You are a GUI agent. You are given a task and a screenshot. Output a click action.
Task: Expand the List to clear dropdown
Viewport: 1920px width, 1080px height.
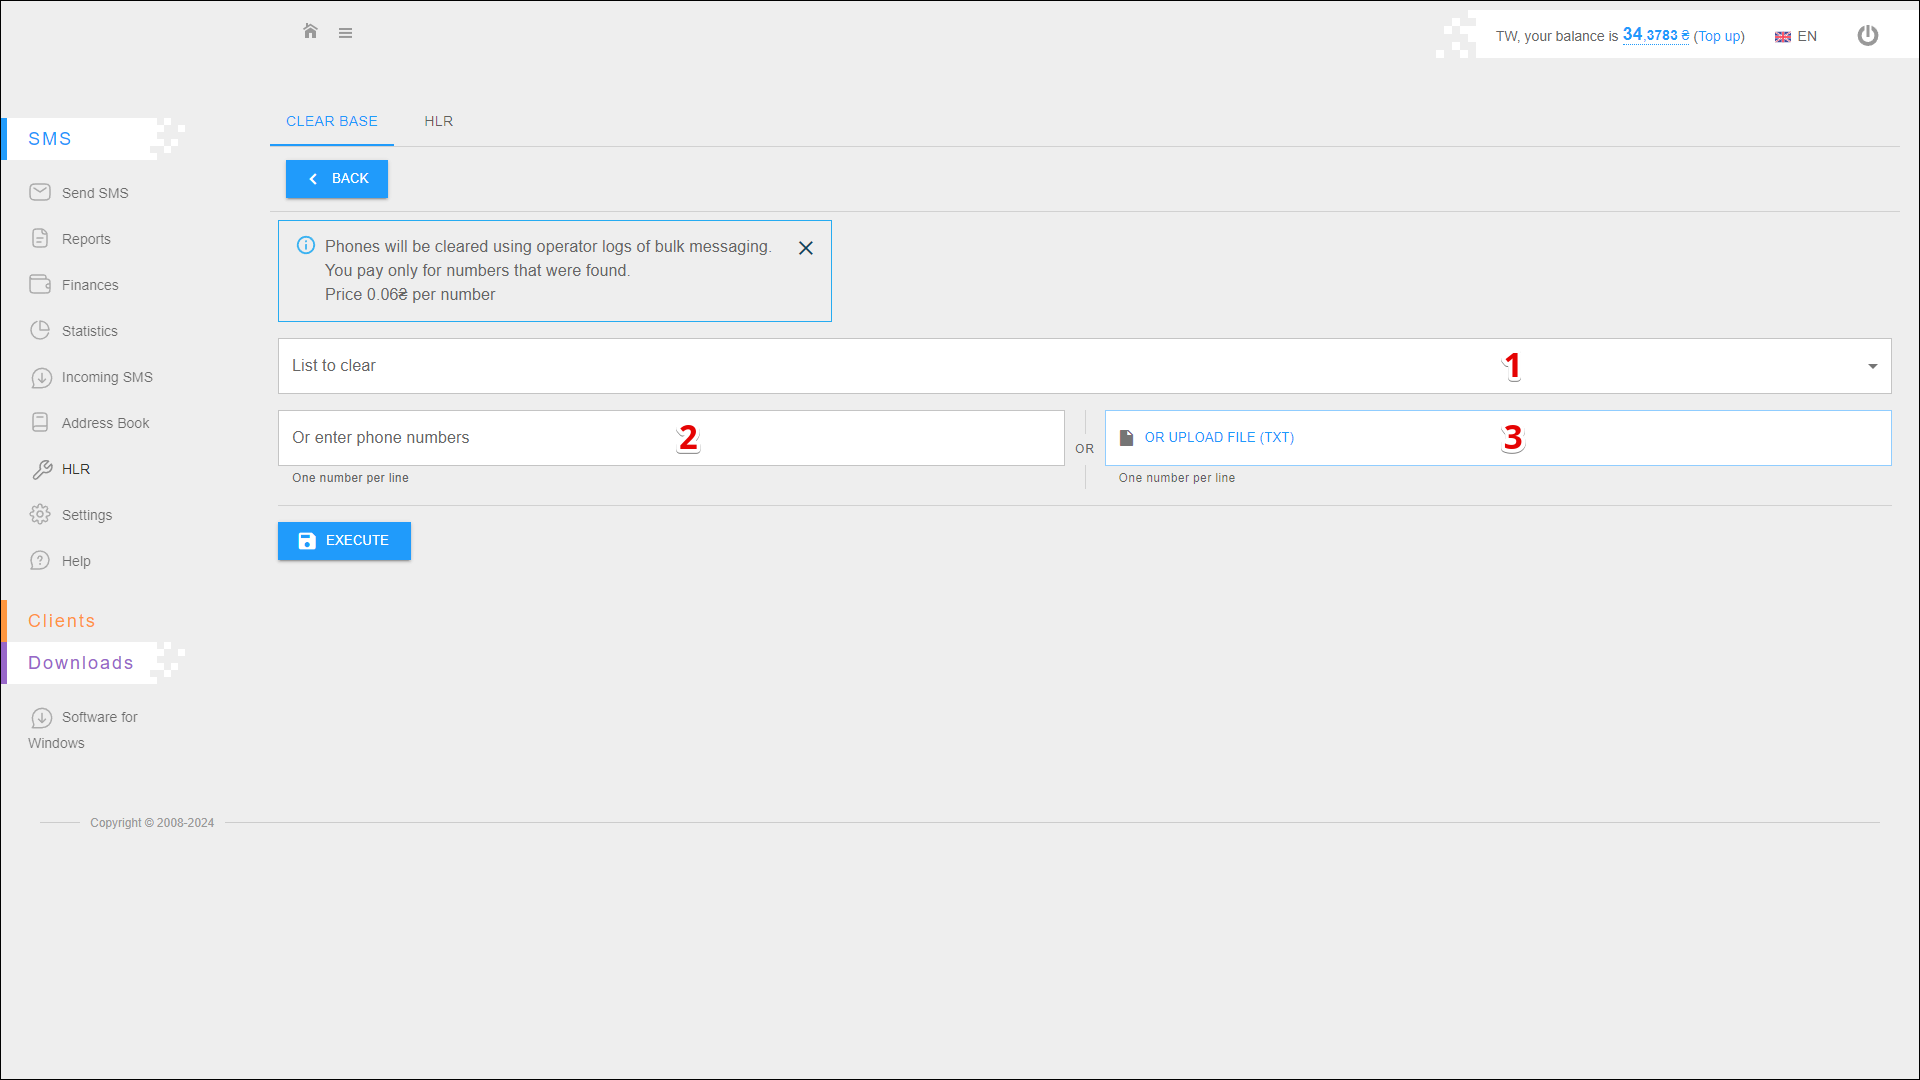click(x=1084, y=366)
